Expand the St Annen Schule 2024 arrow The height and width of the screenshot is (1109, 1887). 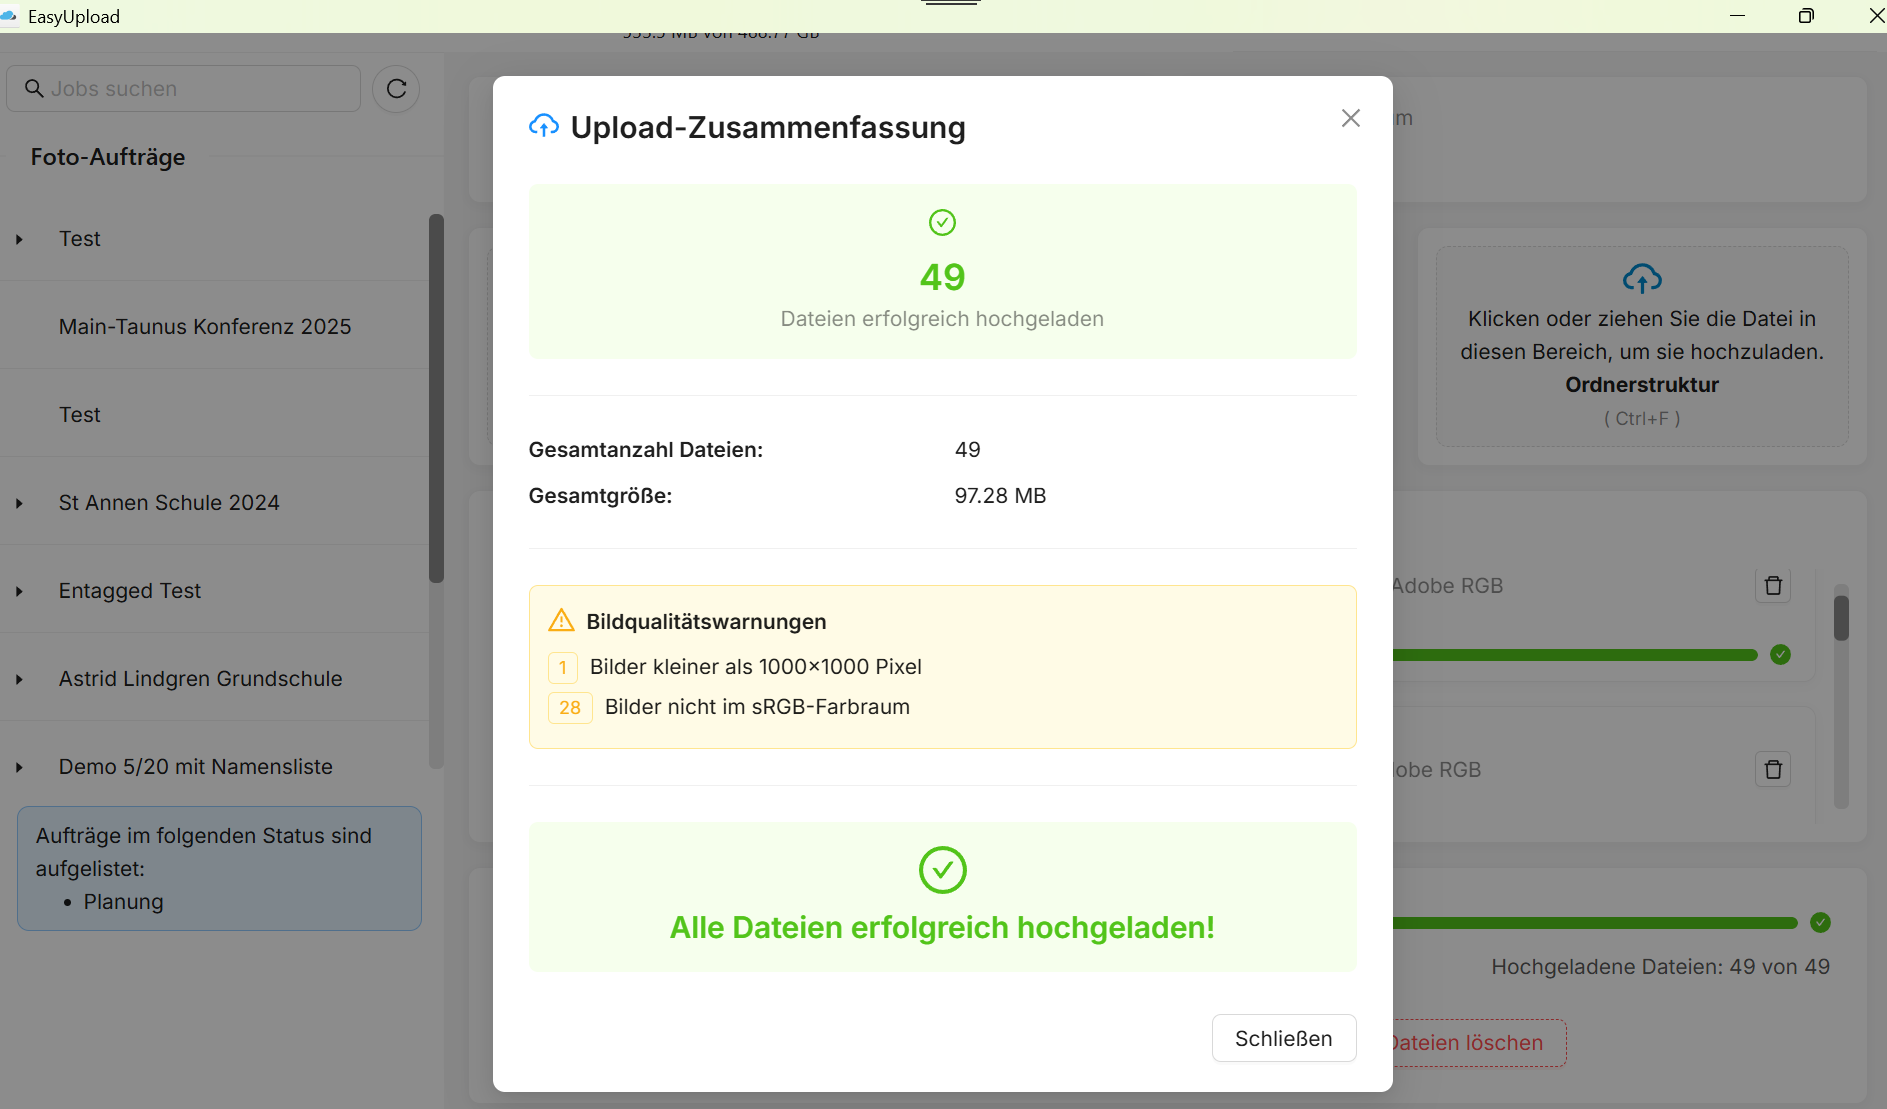click(x=19, y=503)
